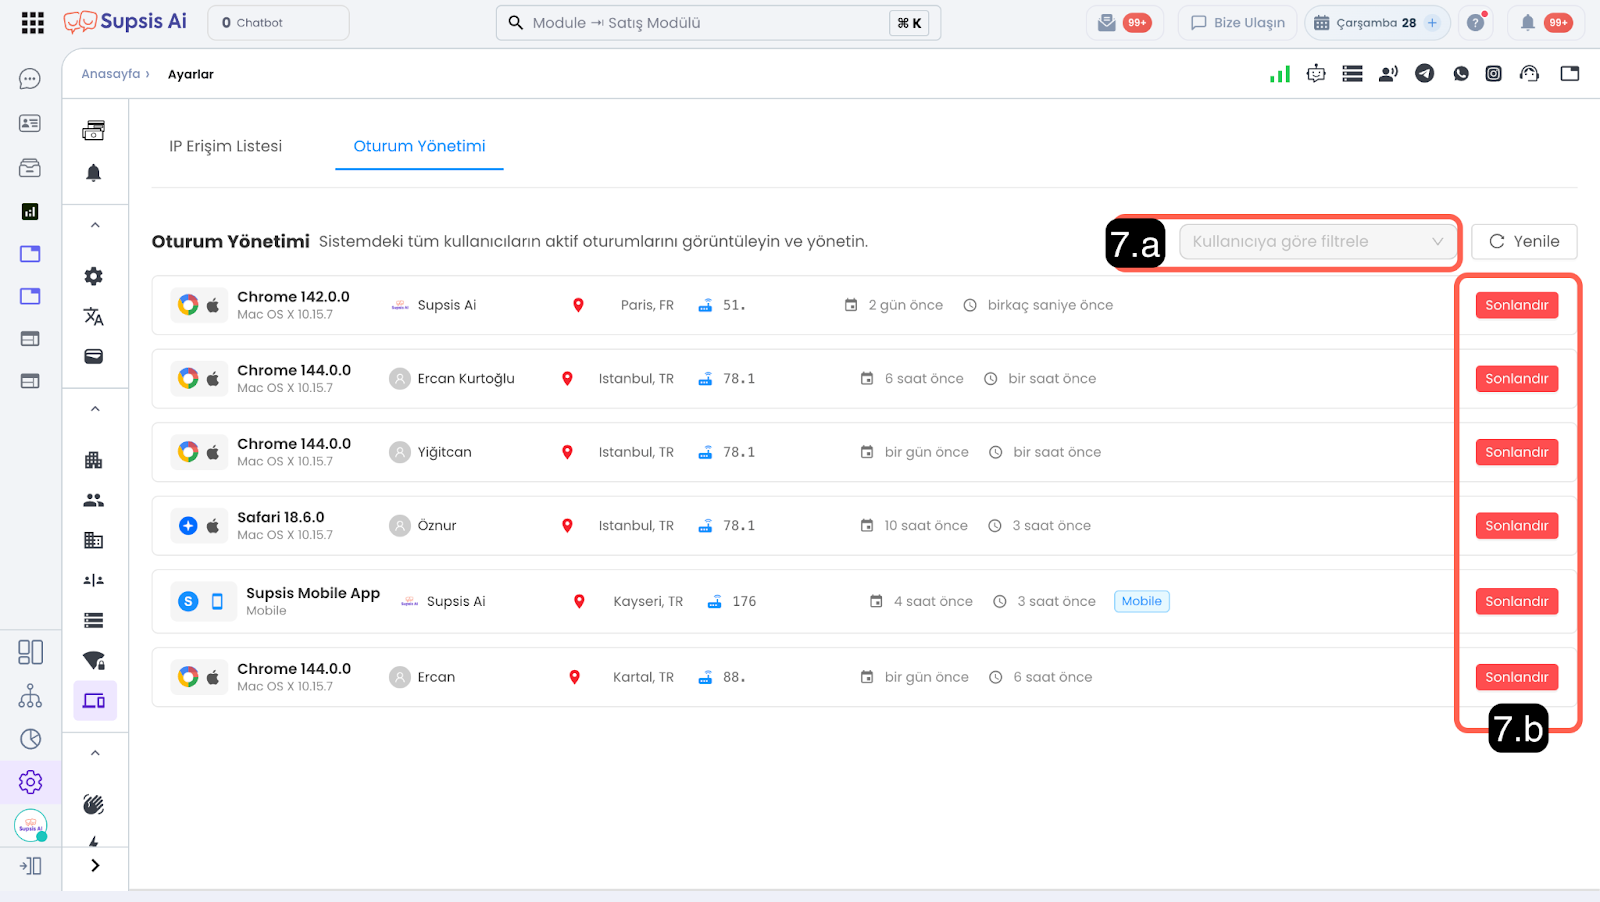The height and width of the screenshot is (902, 1600).
Task: Collapse the first settings sidebar section chevron
Action: pos(95,225)
